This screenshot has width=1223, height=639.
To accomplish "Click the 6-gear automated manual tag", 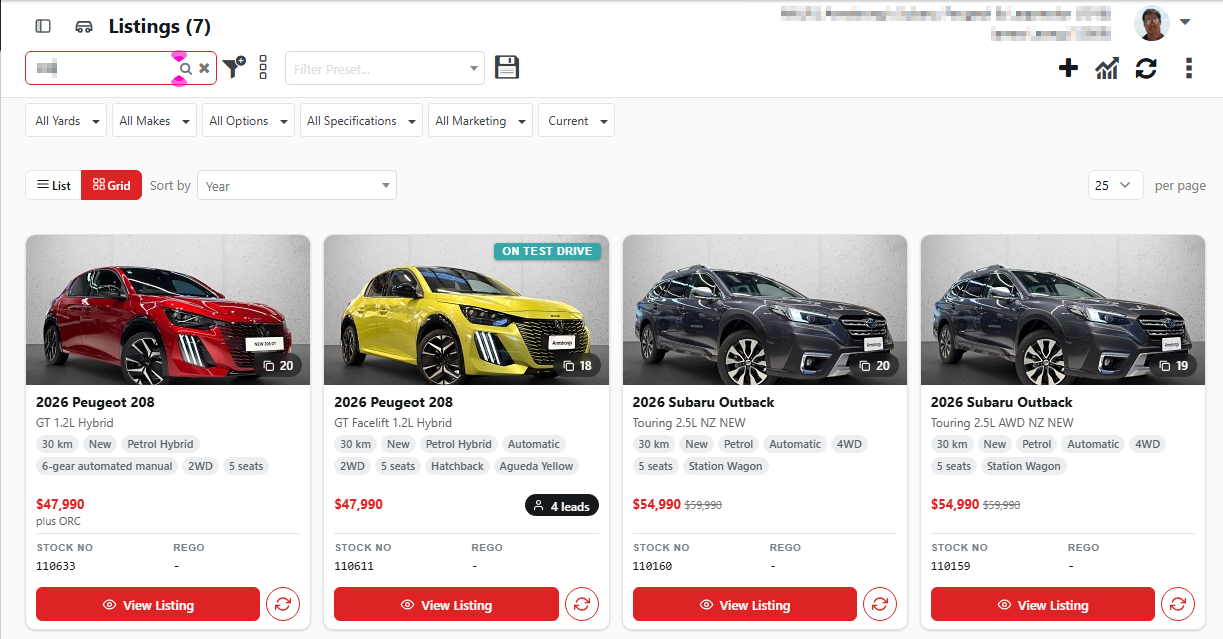I will click(107, 466).
